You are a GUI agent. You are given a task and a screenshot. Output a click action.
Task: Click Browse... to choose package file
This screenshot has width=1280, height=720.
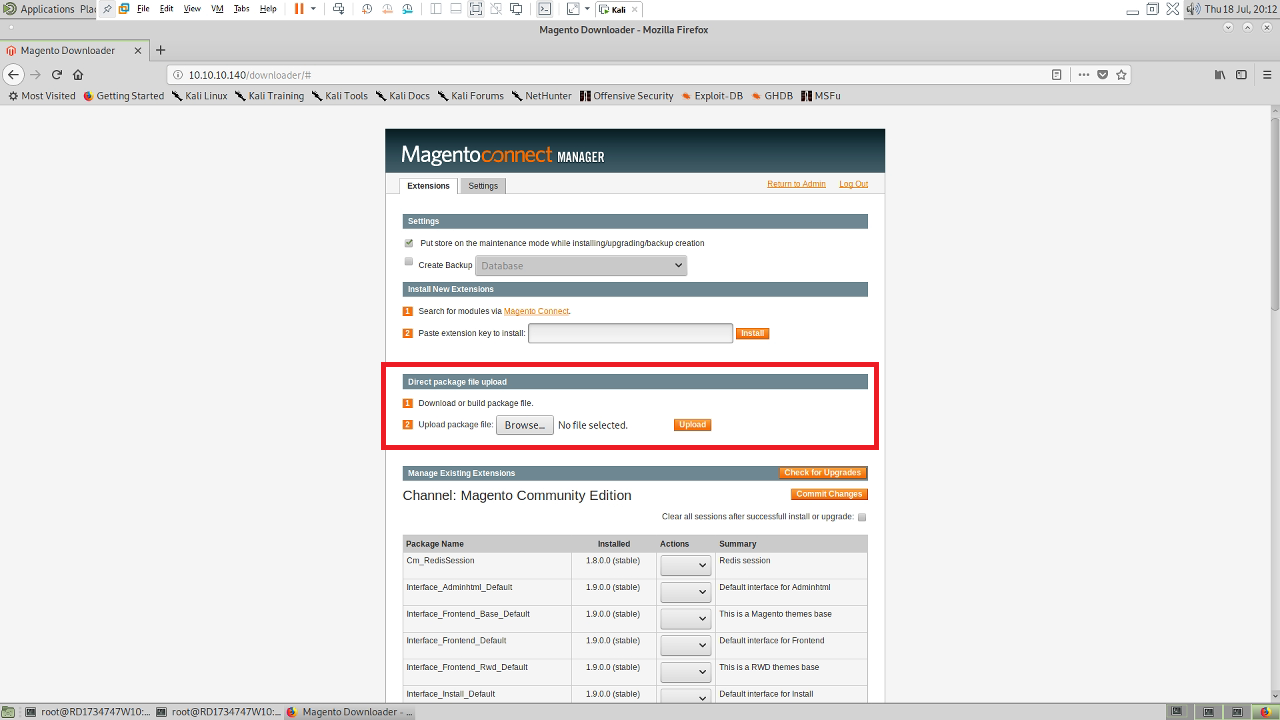(x=525, y=425)
